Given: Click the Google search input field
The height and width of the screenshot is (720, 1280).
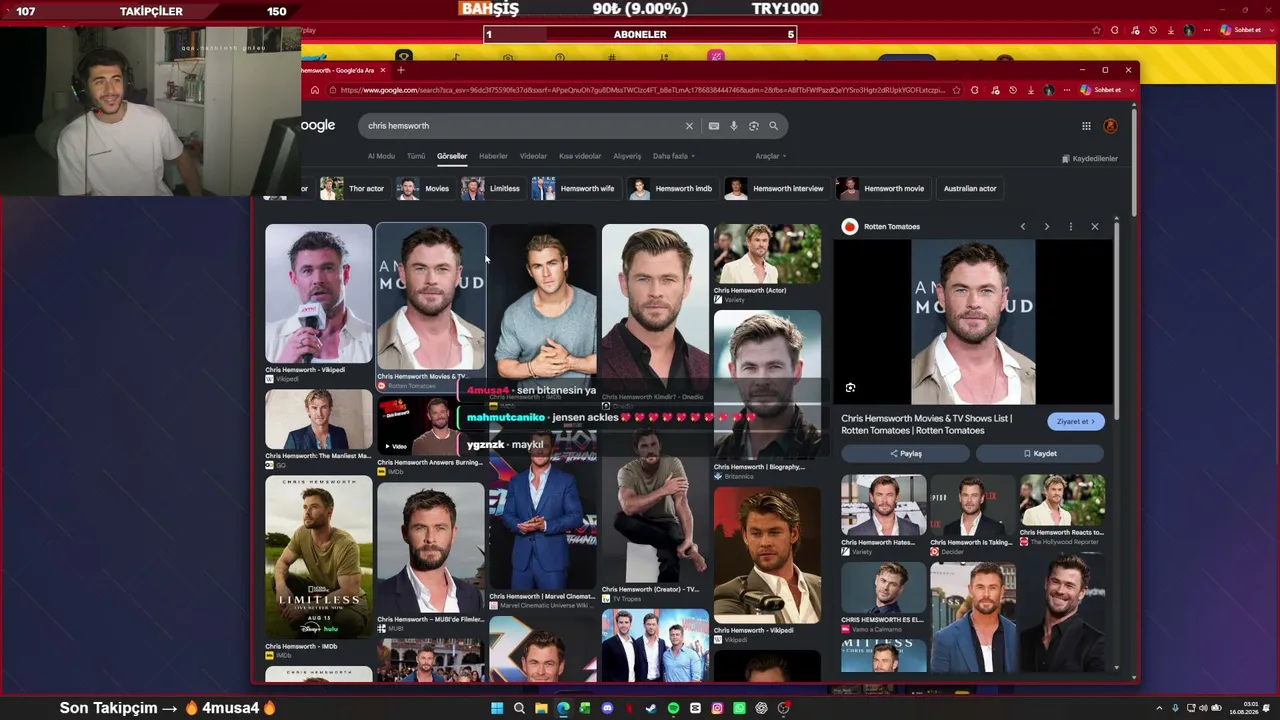Looking at the screenshot, I should coord(520,126).
